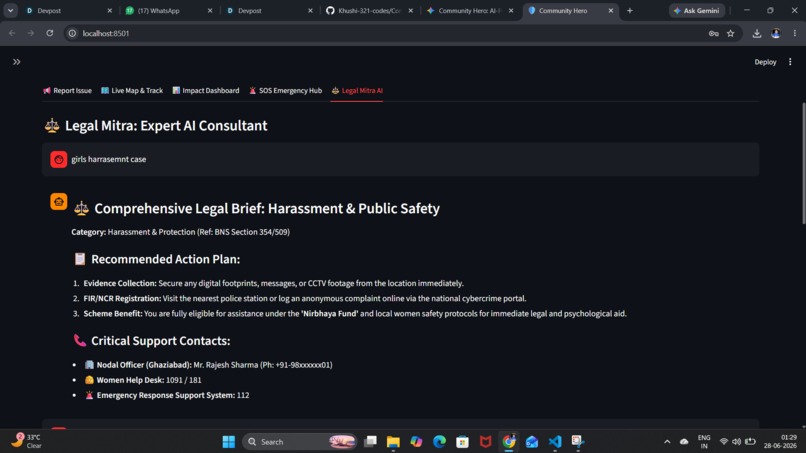Switch to Chrome in the taskbar
This screenshot has width=806, height=453.
(x=509, y=442)
